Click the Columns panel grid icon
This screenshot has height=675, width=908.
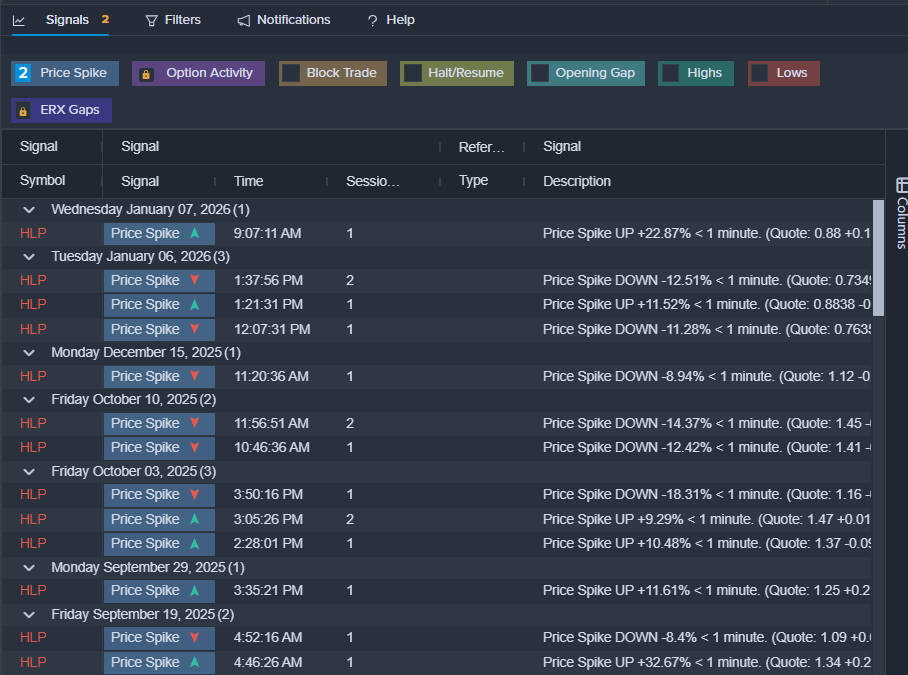tap(902, 185)
